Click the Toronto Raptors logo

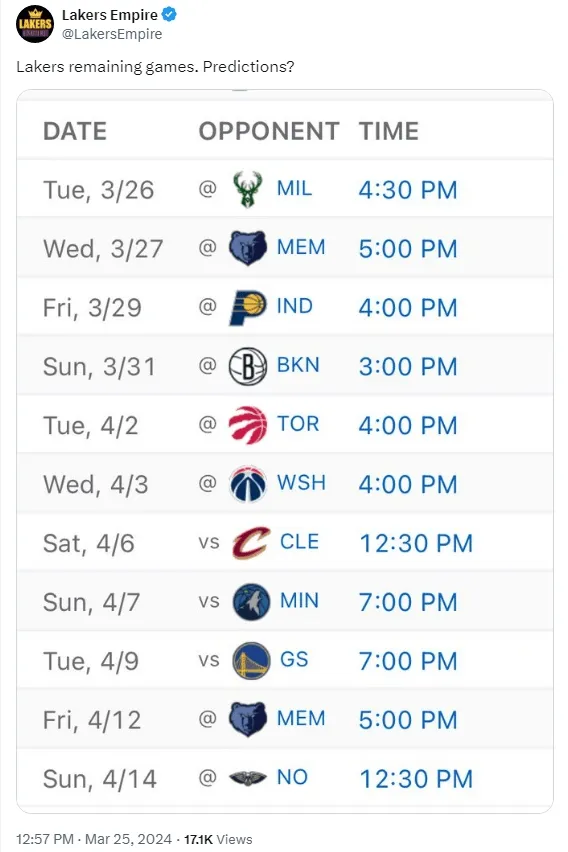pyautogui.click(x=248, y=425)
